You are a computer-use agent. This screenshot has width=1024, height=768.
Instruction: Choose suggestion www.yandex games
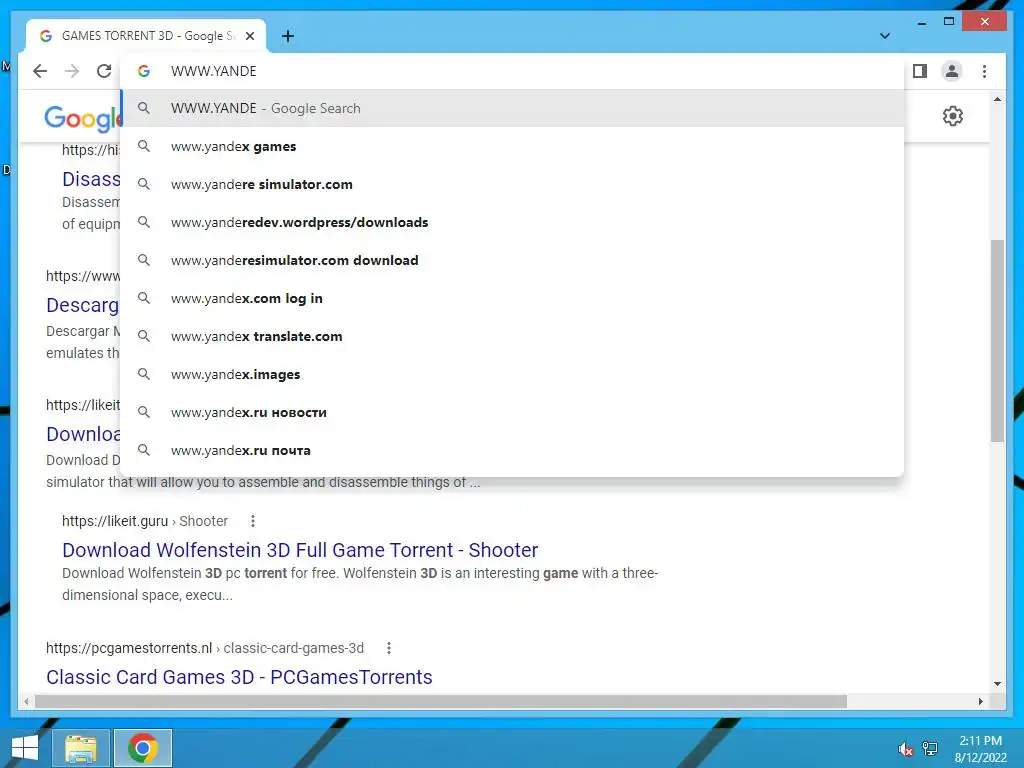[x=513, y=146]
